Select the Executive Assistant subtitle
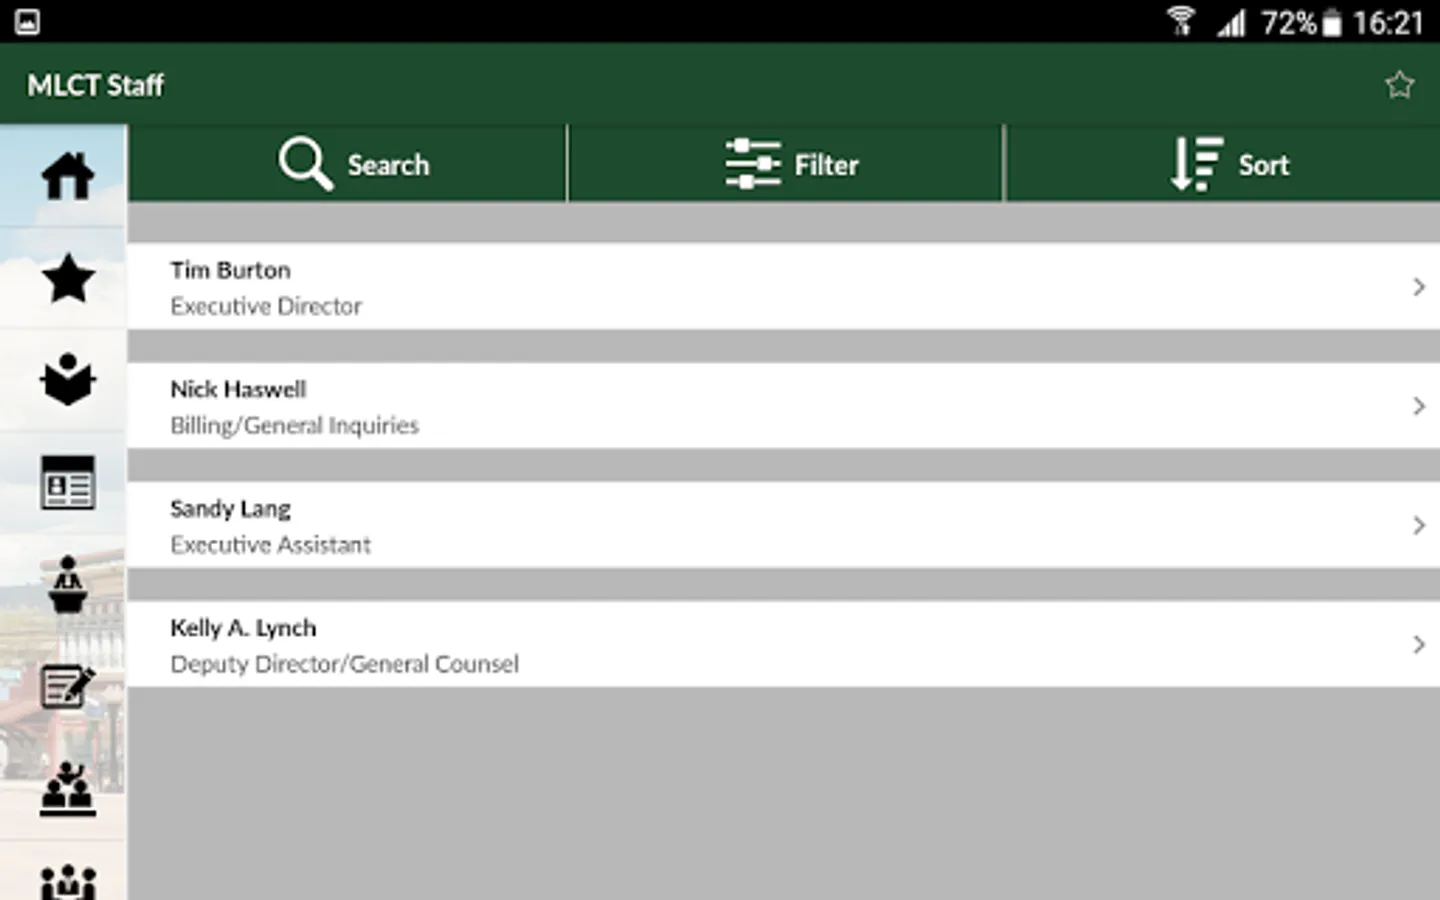1440x900 pixels. 270,545
